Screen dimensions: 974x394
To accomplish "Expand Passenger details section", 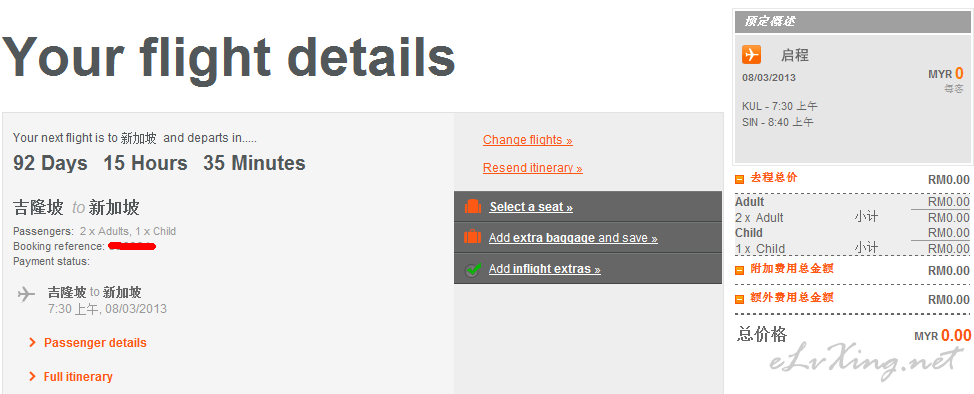I will click(95, 342).
